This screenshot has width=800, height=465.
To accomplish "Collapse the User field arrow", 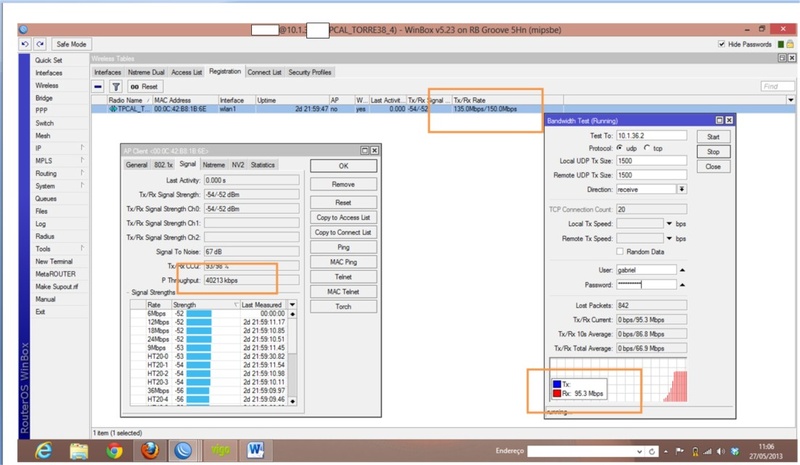I will click(682, 270).
